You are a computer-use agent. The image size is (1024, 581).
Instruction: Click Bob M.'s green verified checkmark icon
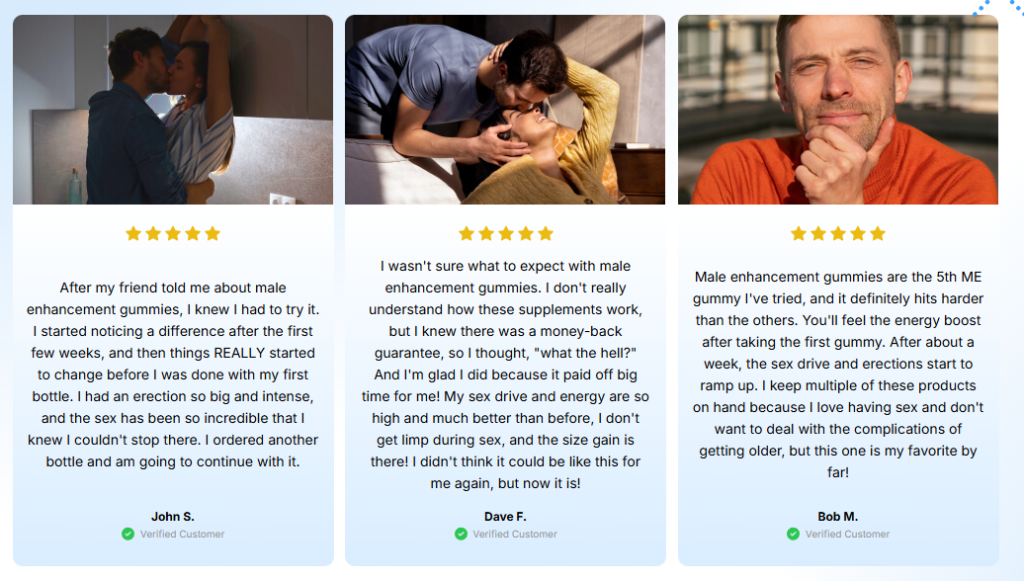click(x=794, y=534)
